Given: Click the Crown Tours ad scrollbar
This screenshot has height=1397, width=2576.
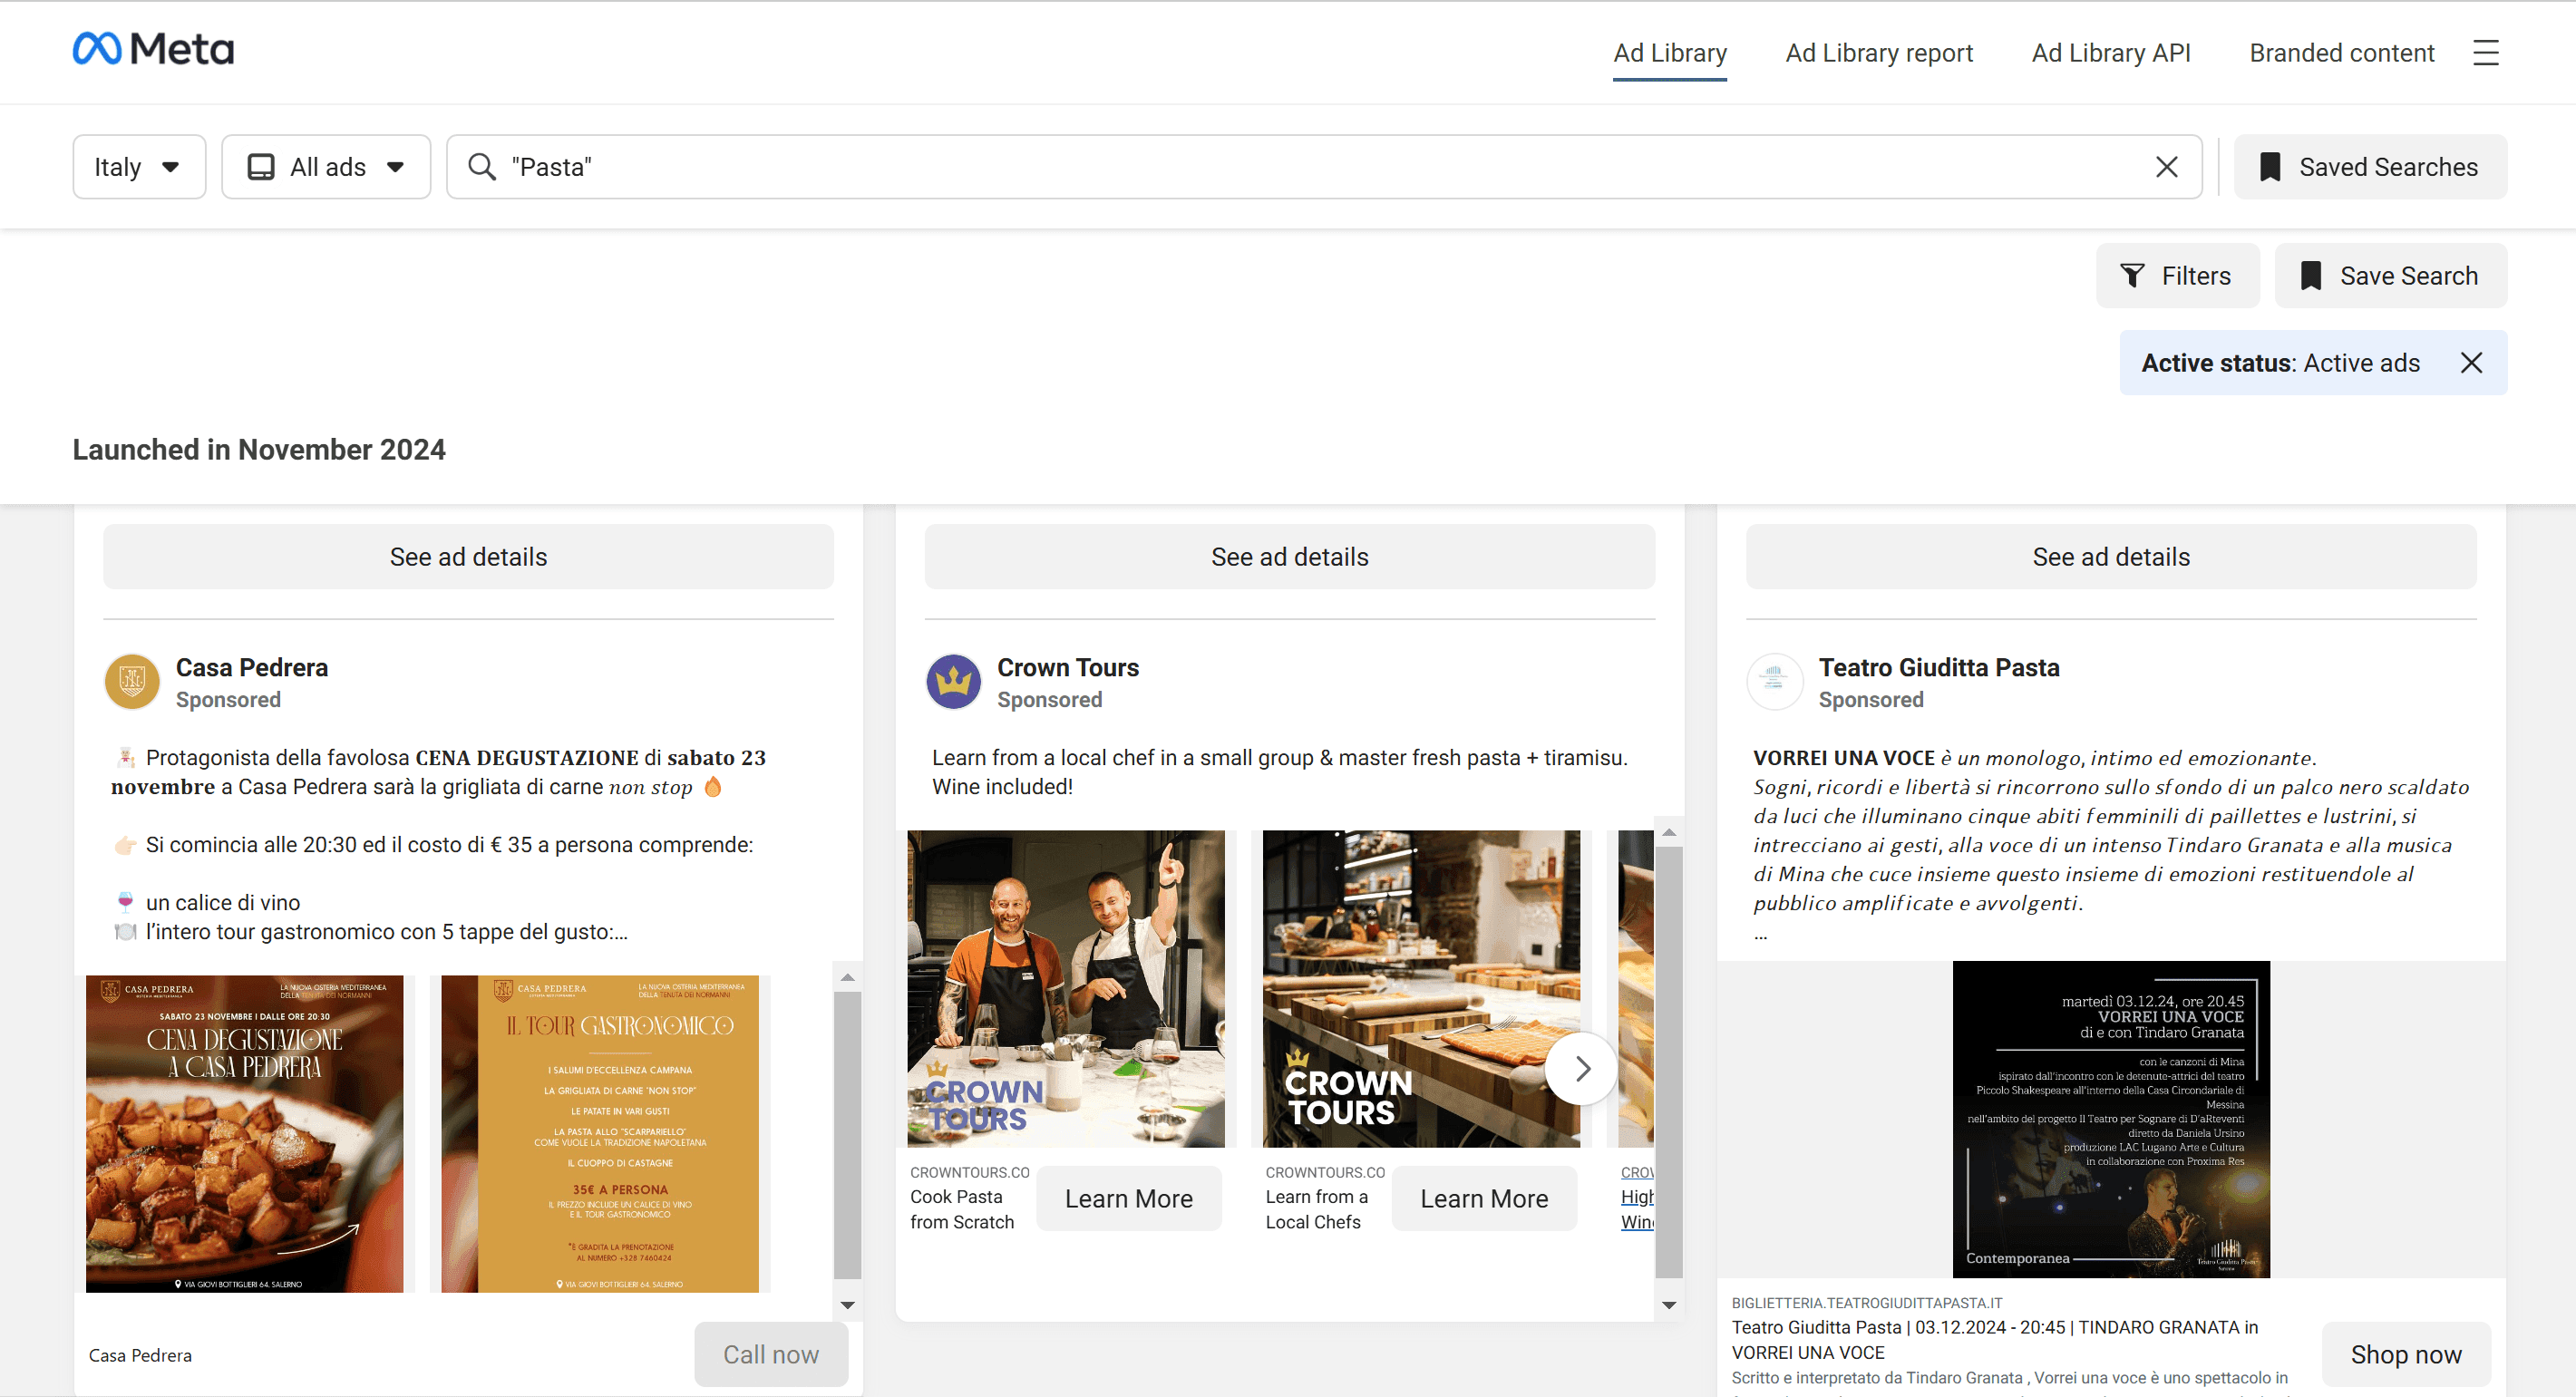Looking at the screenshot, I should pos(1669,1063).
